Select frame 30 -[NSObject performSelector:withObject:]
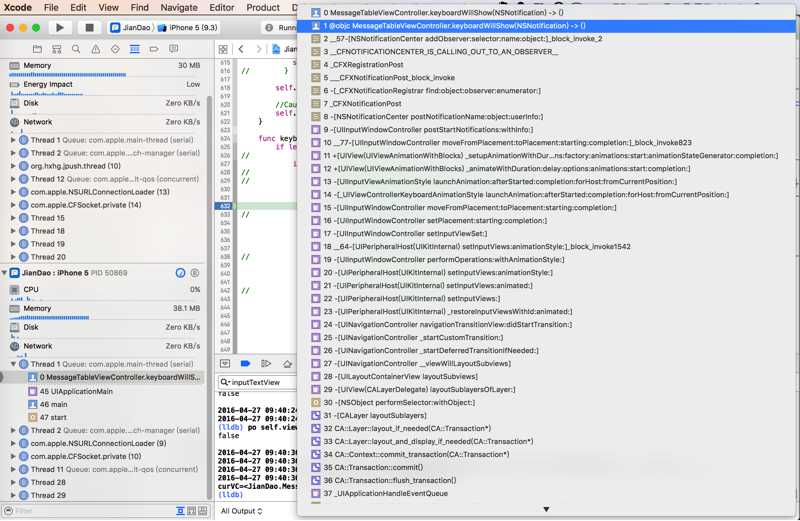 pyautogui.click(x=546, y=403)
